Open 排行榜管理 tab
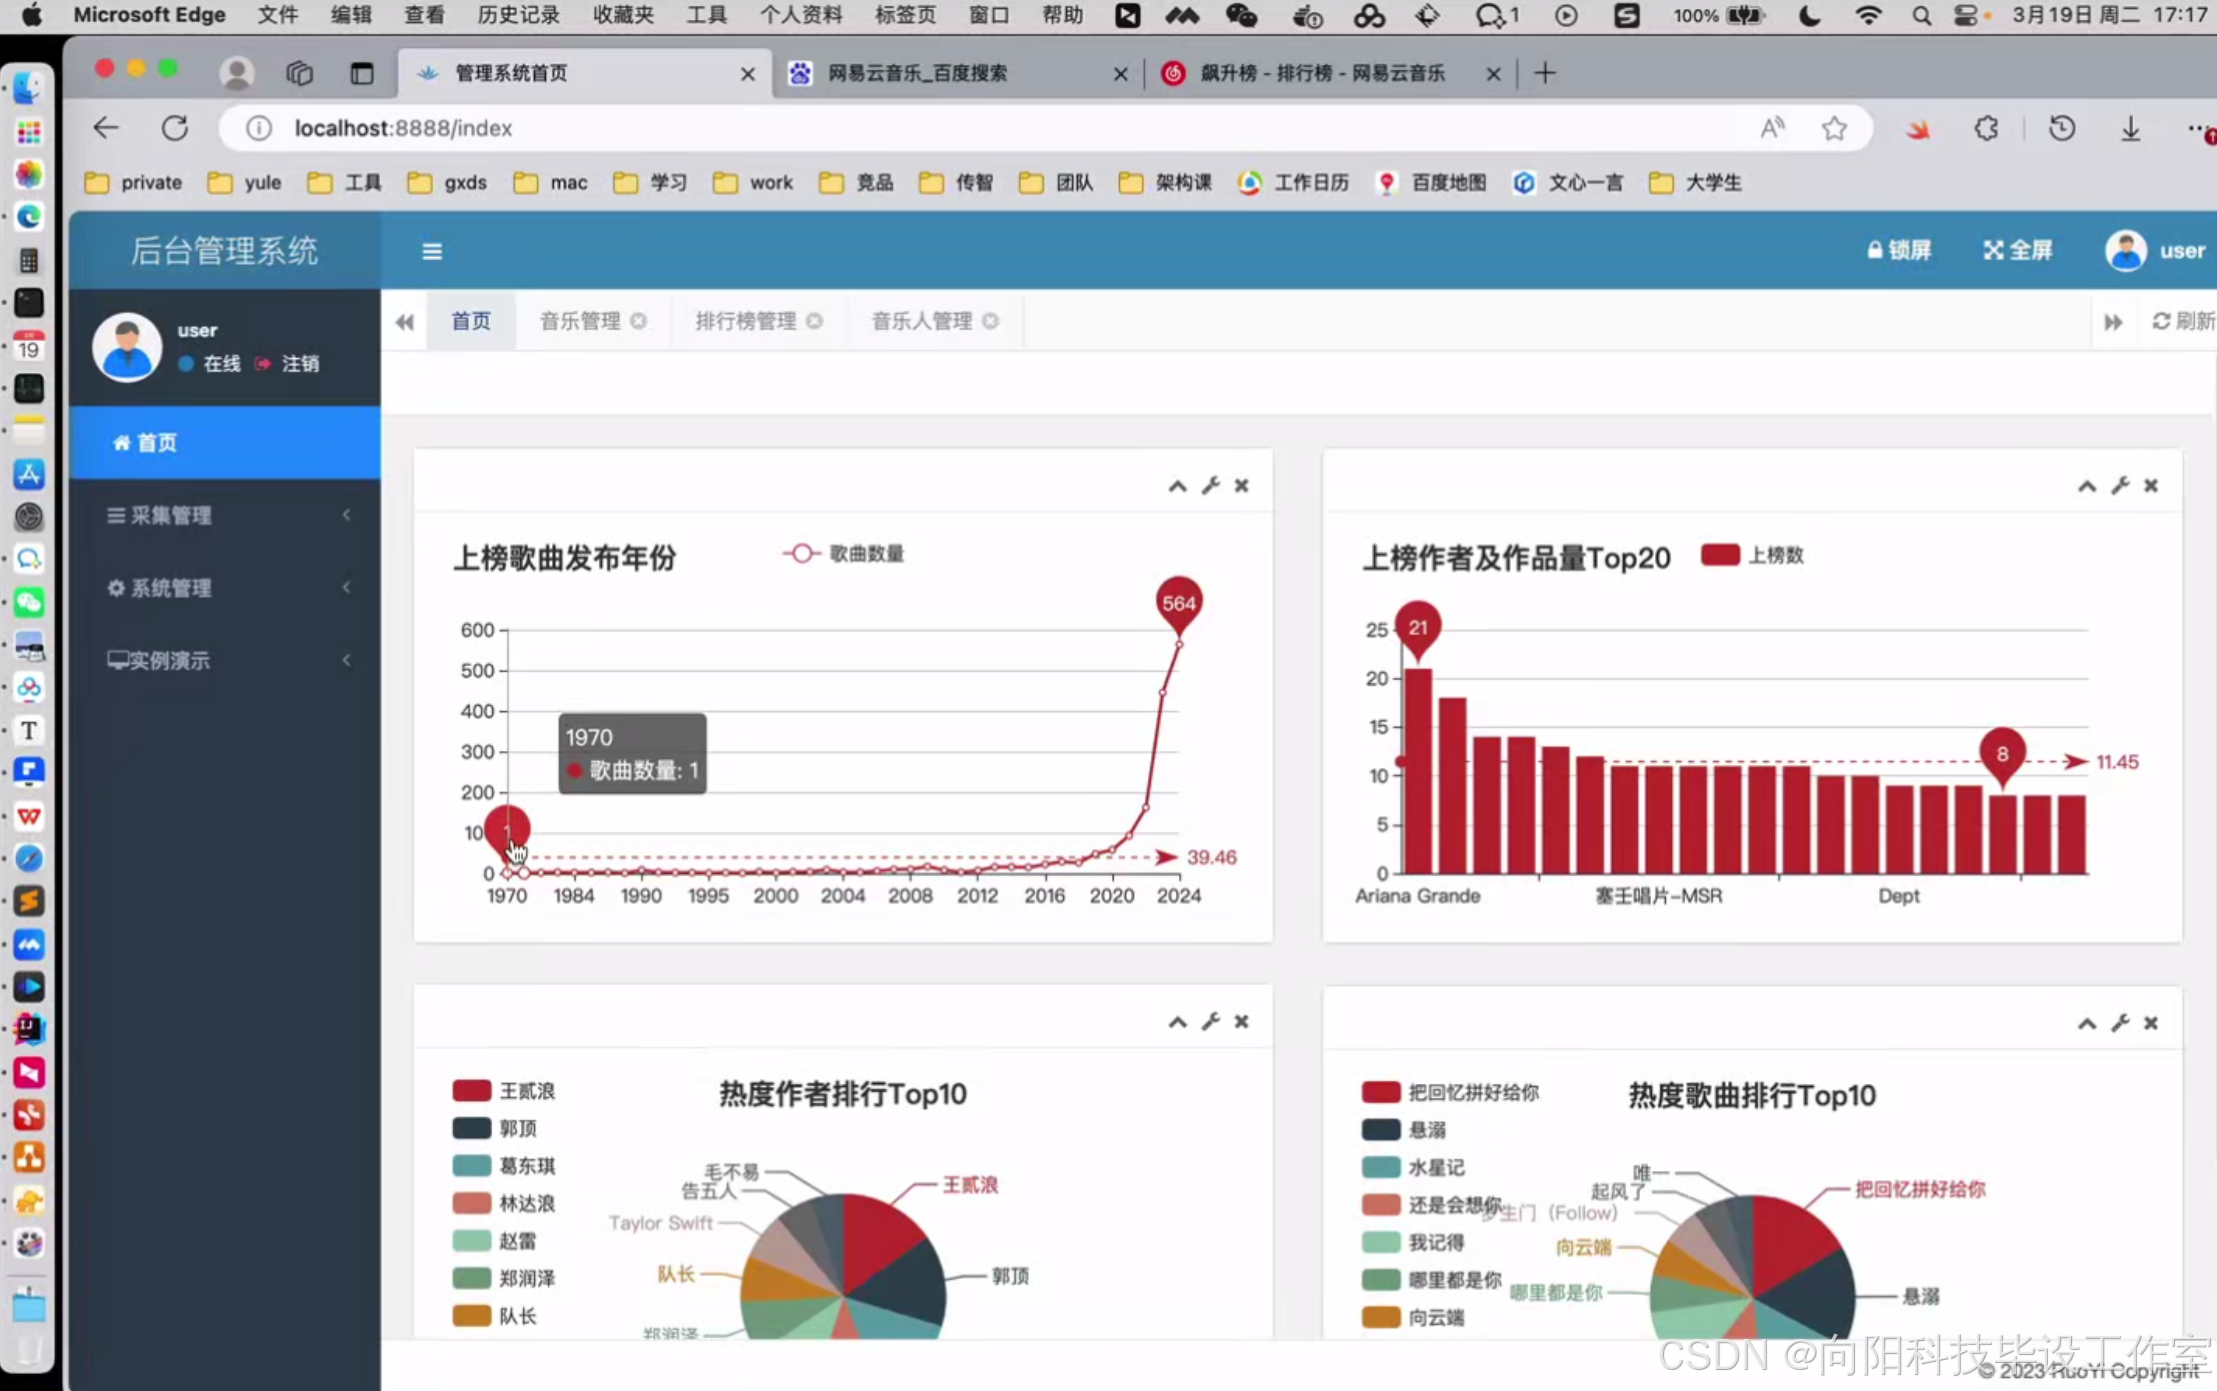This screenshot has height=1391, width=2217. 745,321
